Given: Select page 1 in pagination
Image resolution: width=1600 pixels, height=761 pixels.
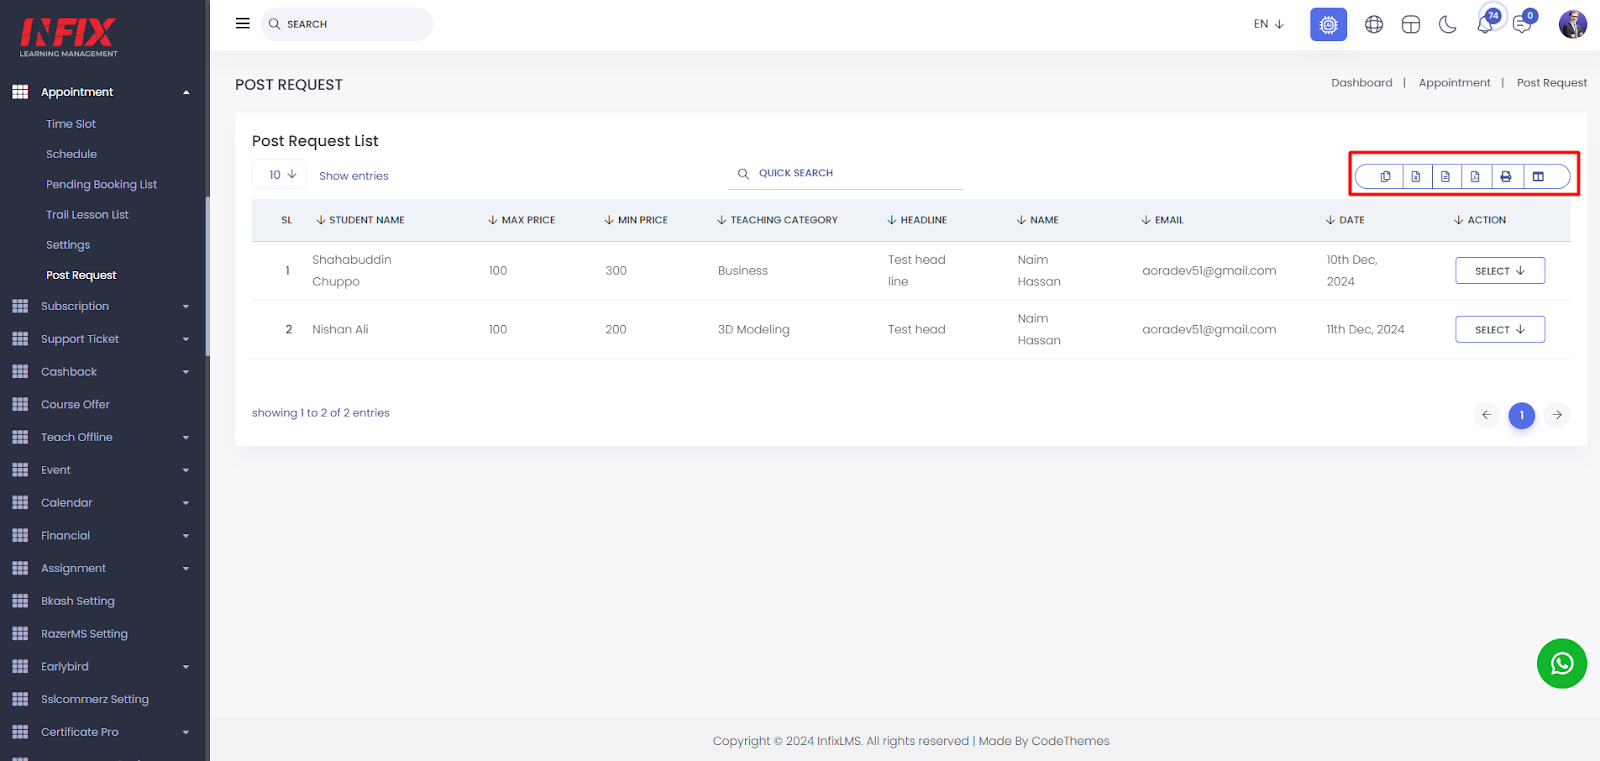Looking at the screenshot, I should coord(1522,415).
